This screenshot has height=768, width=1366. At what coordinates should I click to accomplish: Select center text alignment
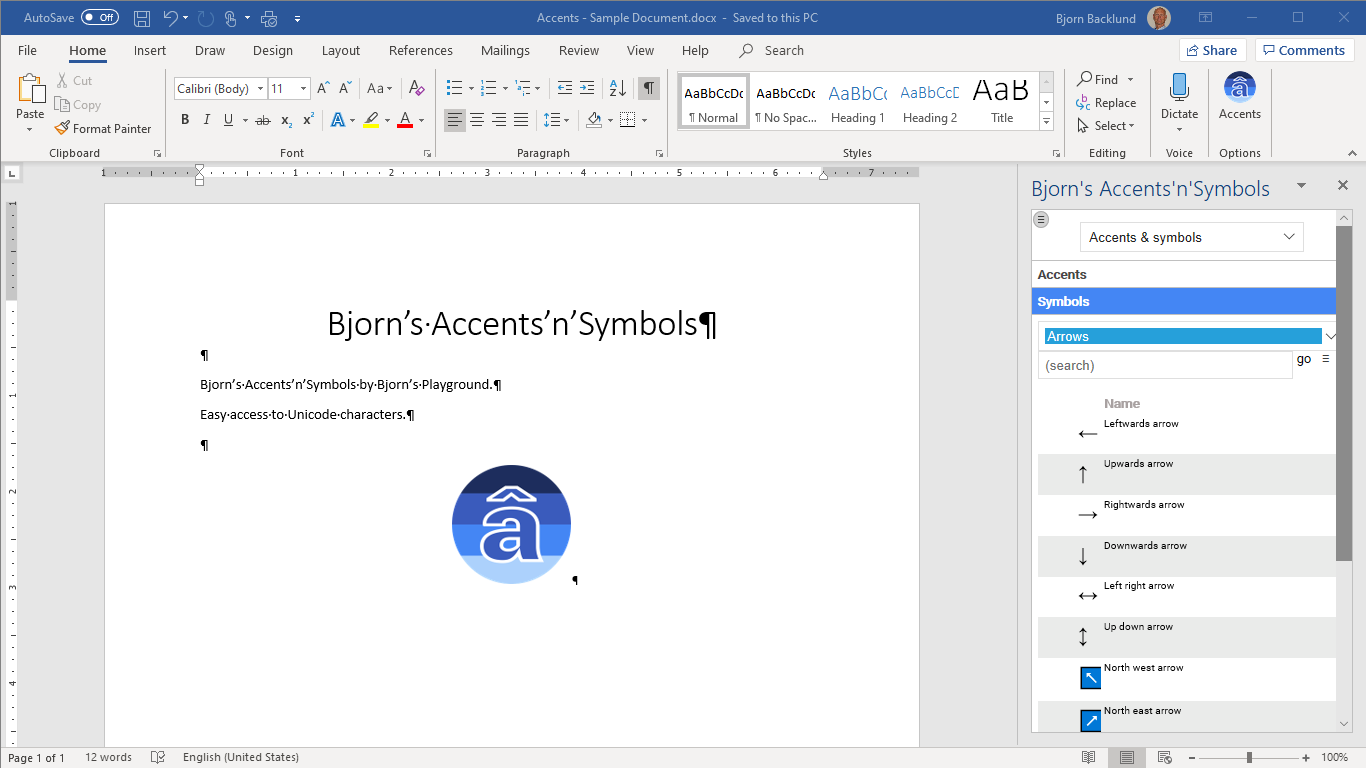477,120
